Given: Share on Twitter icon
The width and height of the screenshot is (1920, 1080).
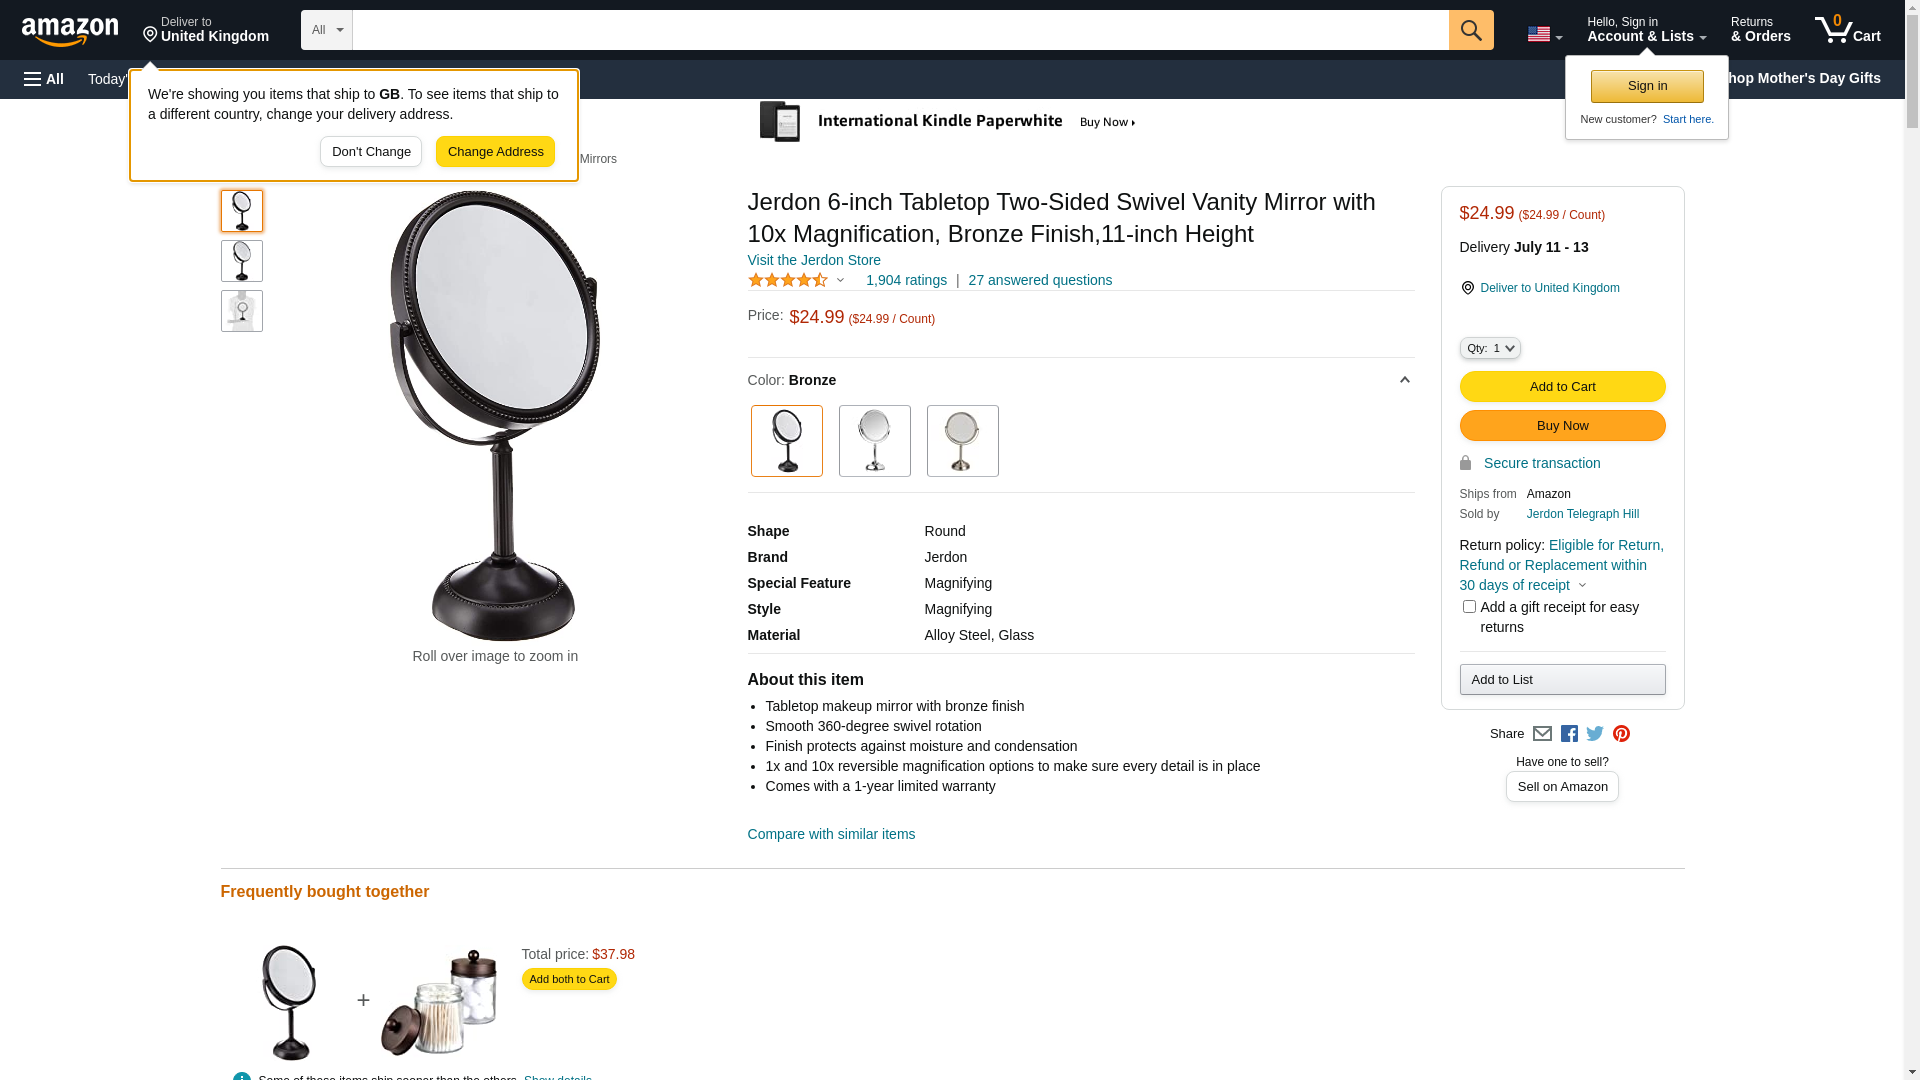Looking at the screenshot, I should pyautogui.click(x=1595, y=734).
